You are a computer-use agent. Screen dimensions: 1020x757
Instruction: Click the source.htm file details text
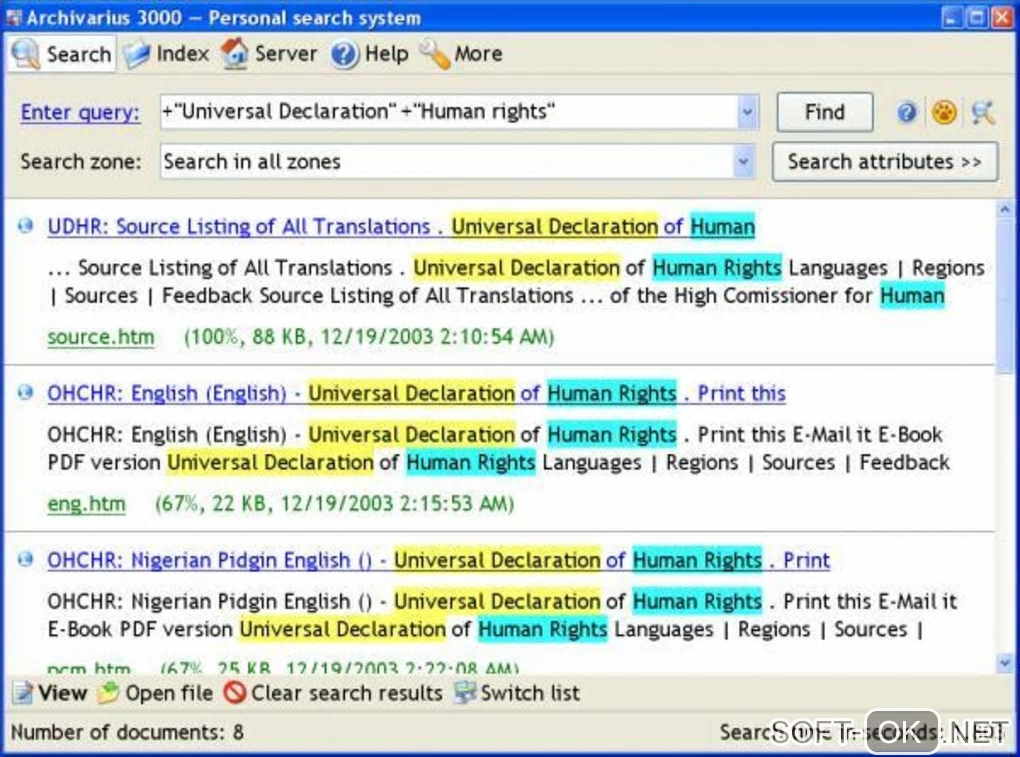pyautogui.click(x=369, y=337)
